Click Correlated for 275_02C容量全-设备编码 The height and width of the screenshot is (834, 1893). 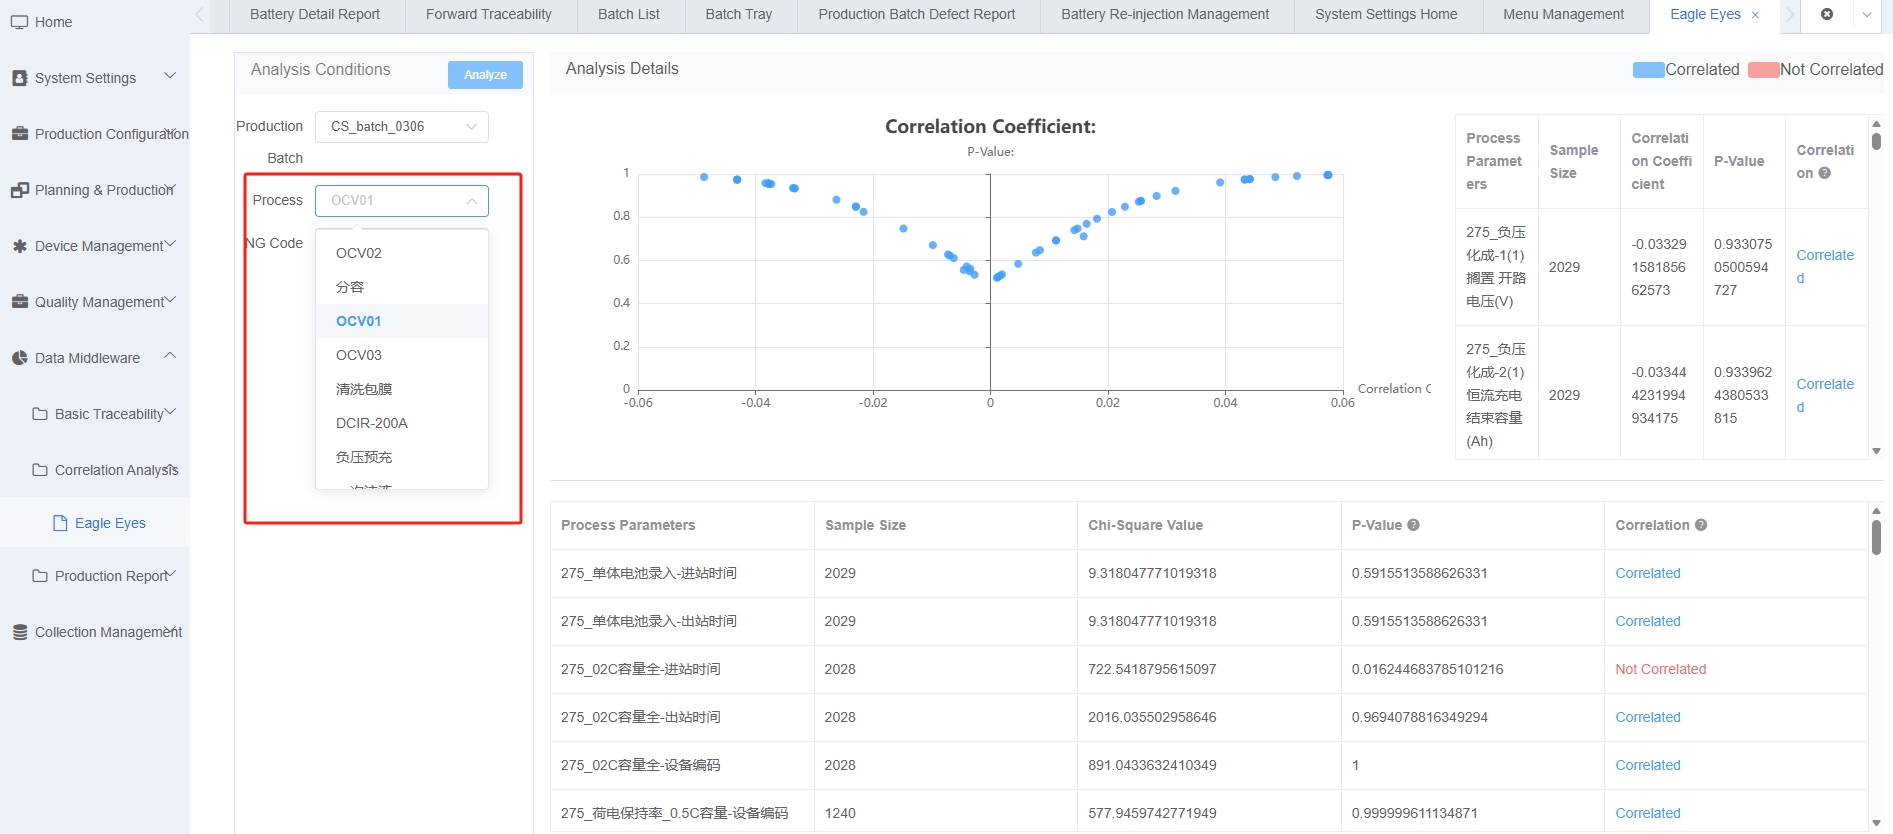tap(1648, 765)
